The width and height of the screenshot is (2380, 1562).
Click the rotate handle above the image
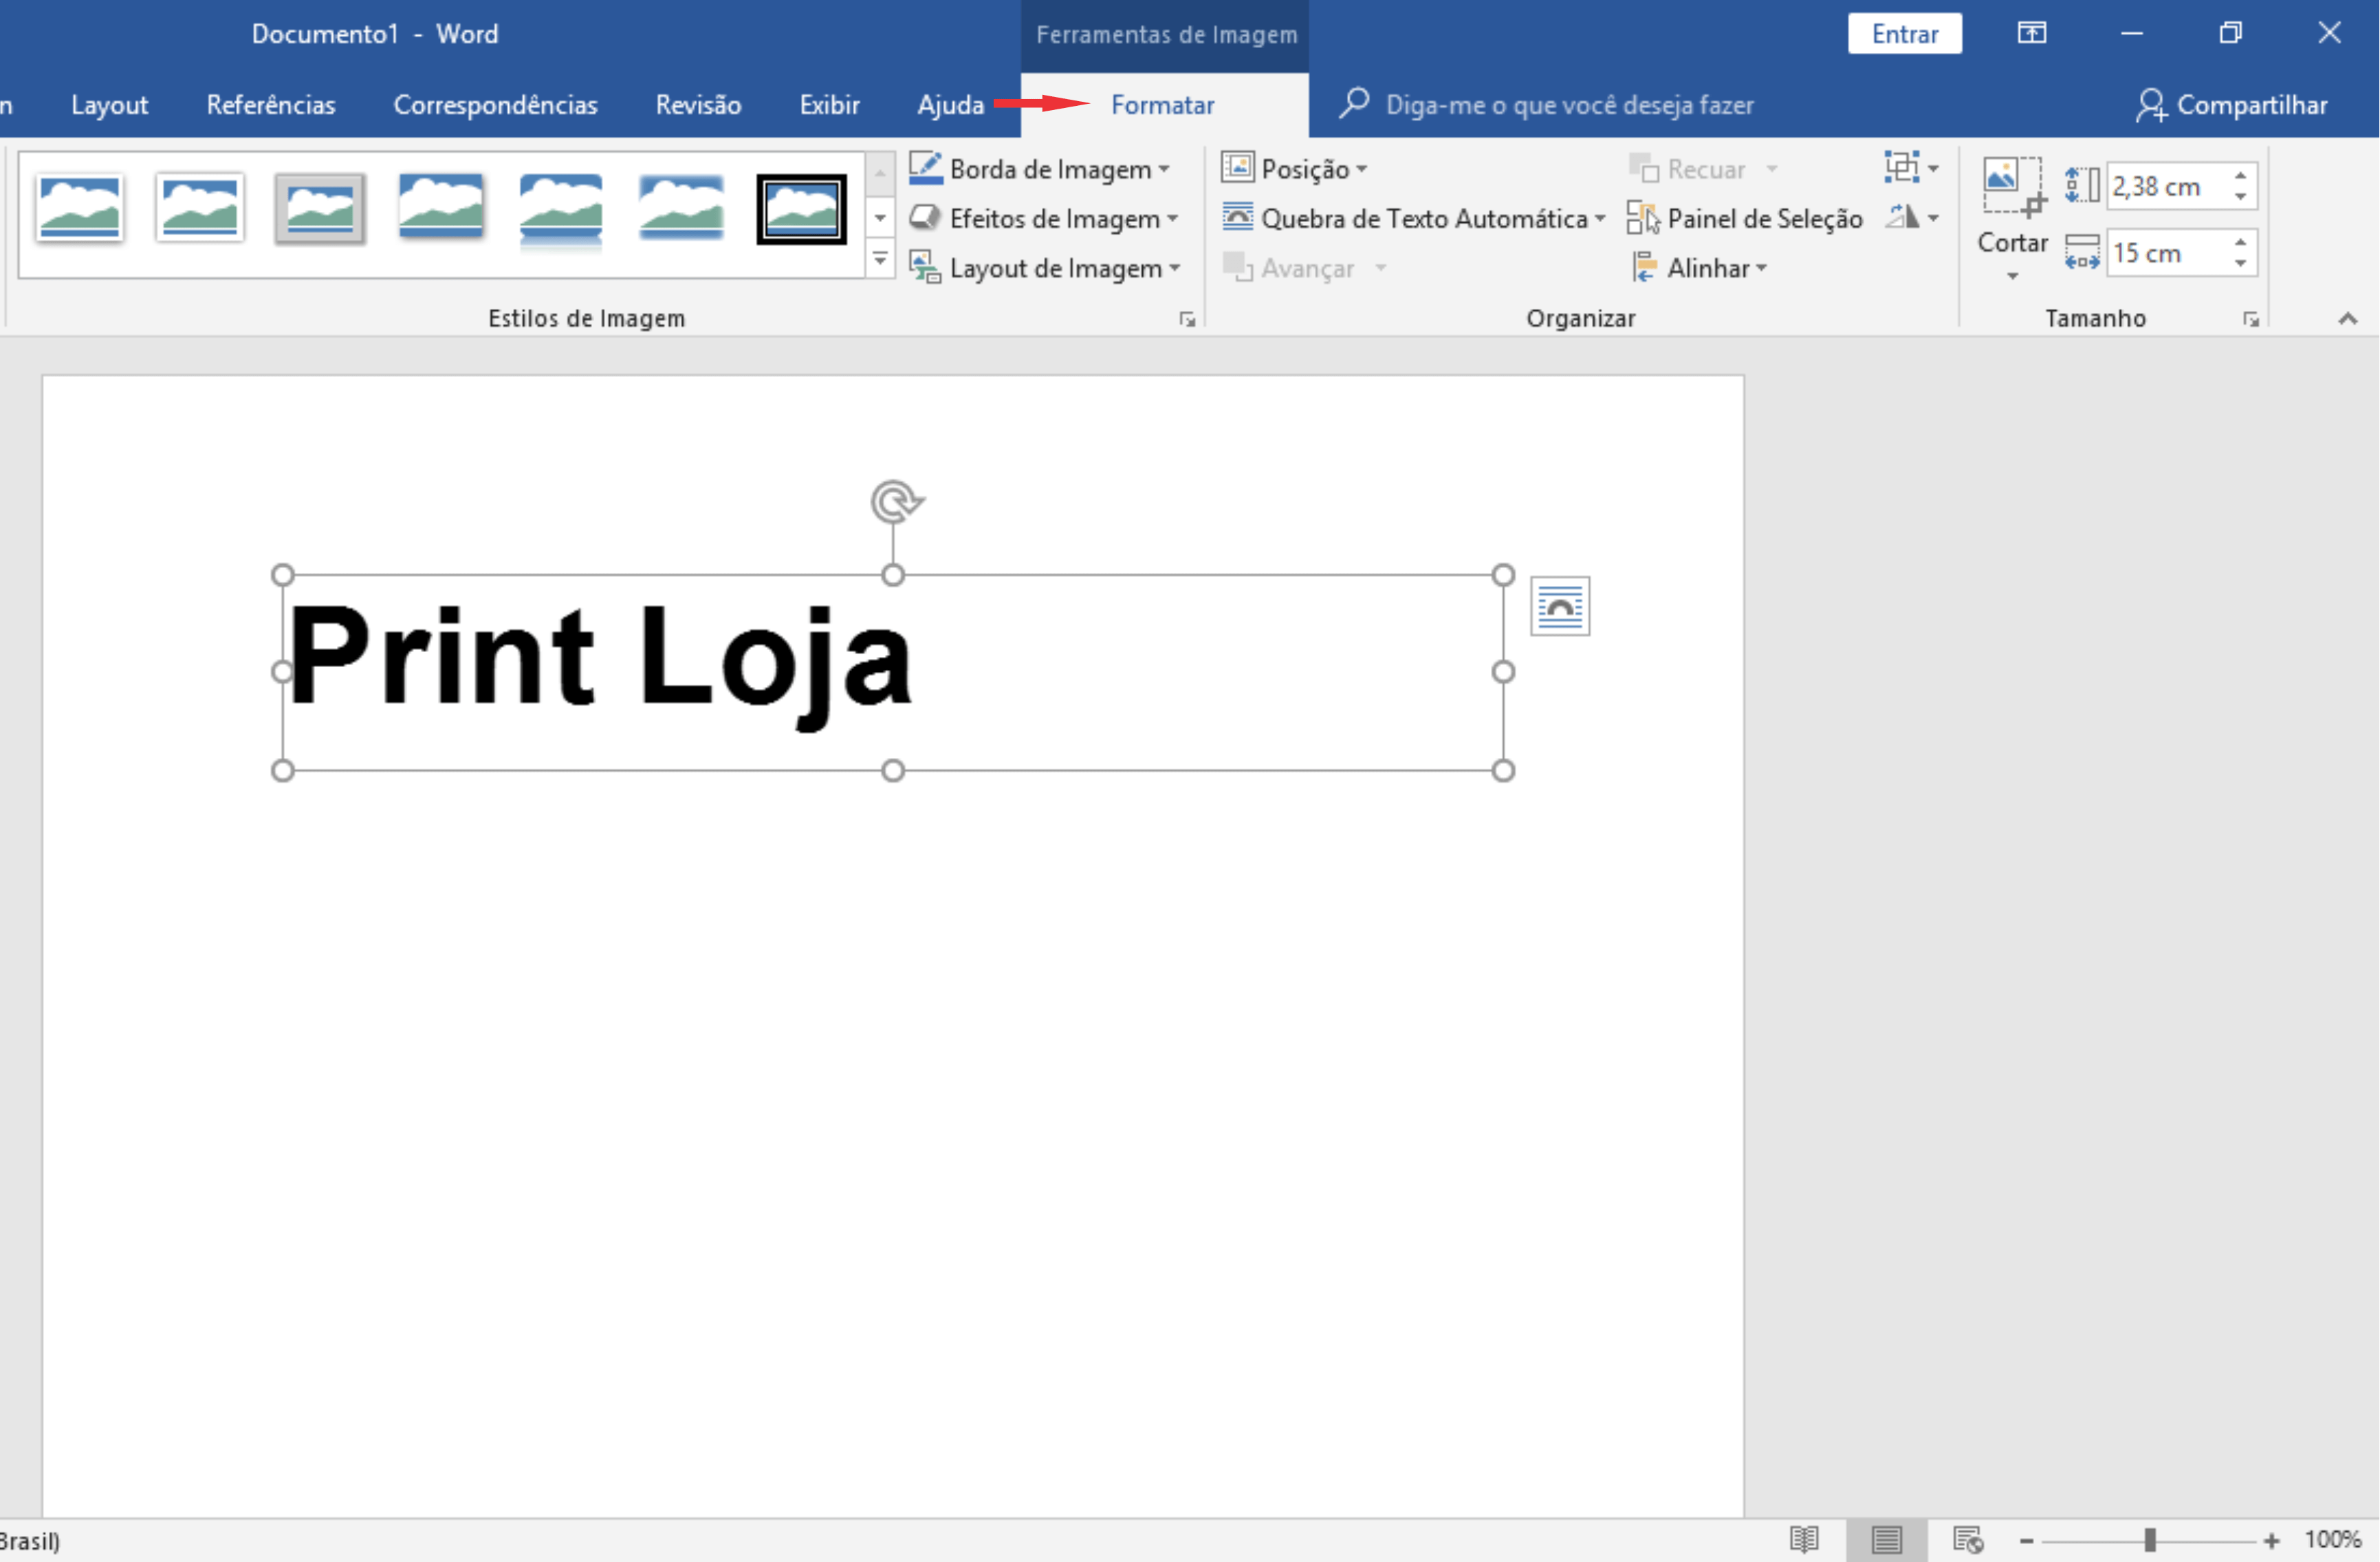click(x=894, y=501)
